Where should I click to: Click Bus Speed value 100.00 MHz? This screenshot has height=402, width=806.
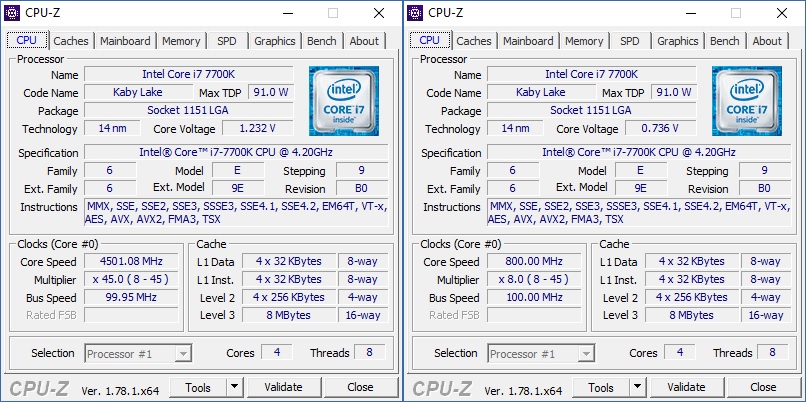534,298
